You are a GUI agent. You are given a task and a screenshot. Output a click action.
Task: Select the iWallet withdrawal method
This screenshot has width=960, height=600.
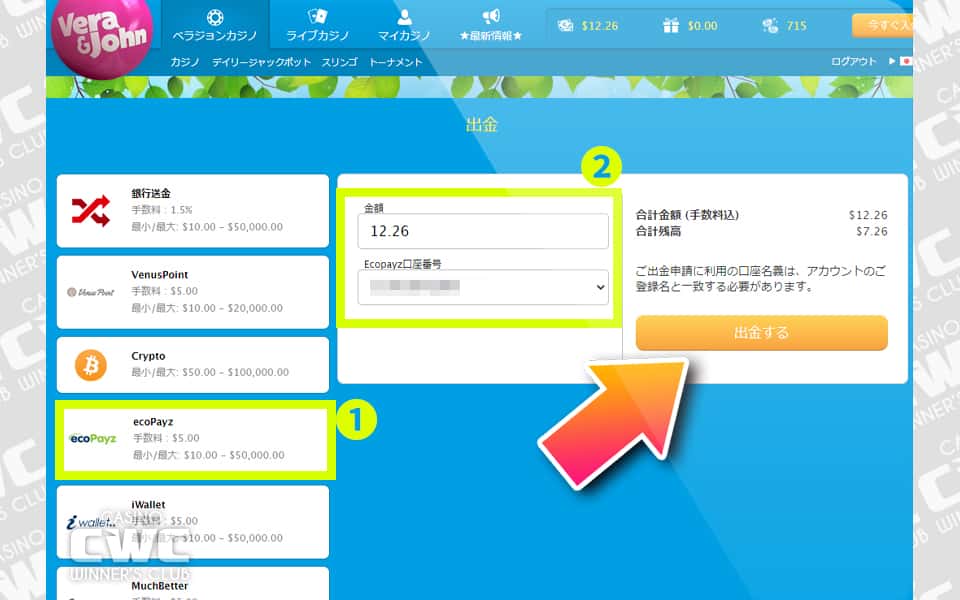point(193,522)
